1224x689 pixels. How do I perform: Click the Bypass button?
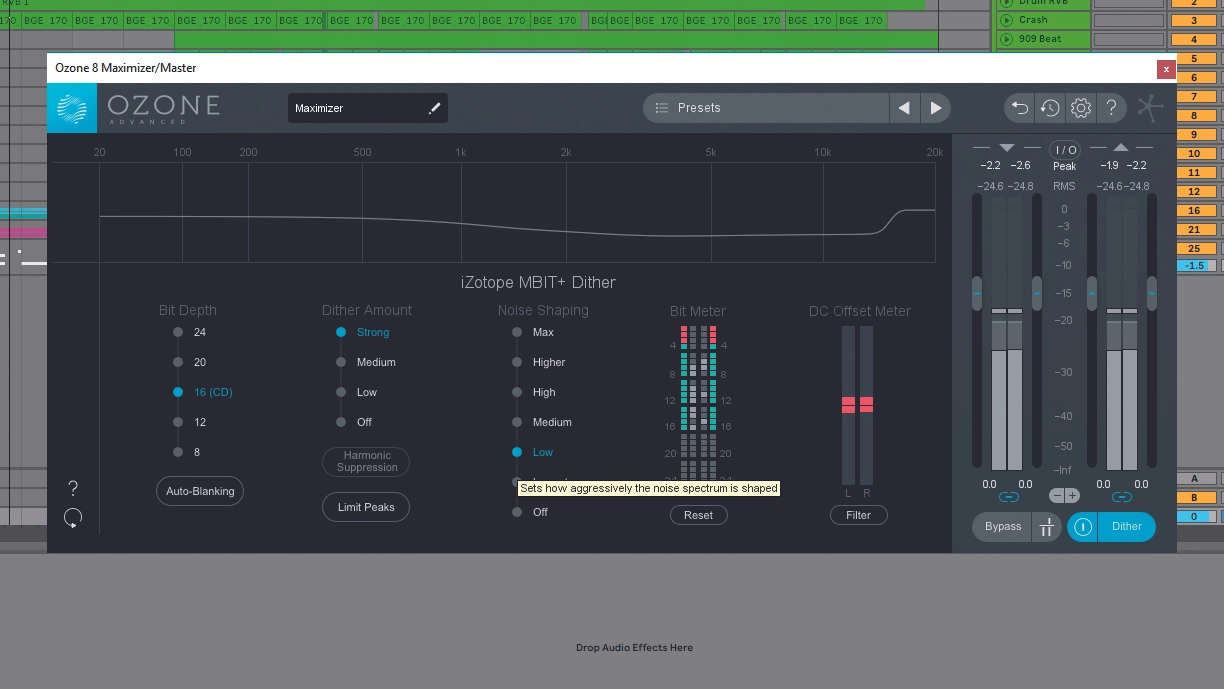pyautogui.click(x=1003, y=527)
